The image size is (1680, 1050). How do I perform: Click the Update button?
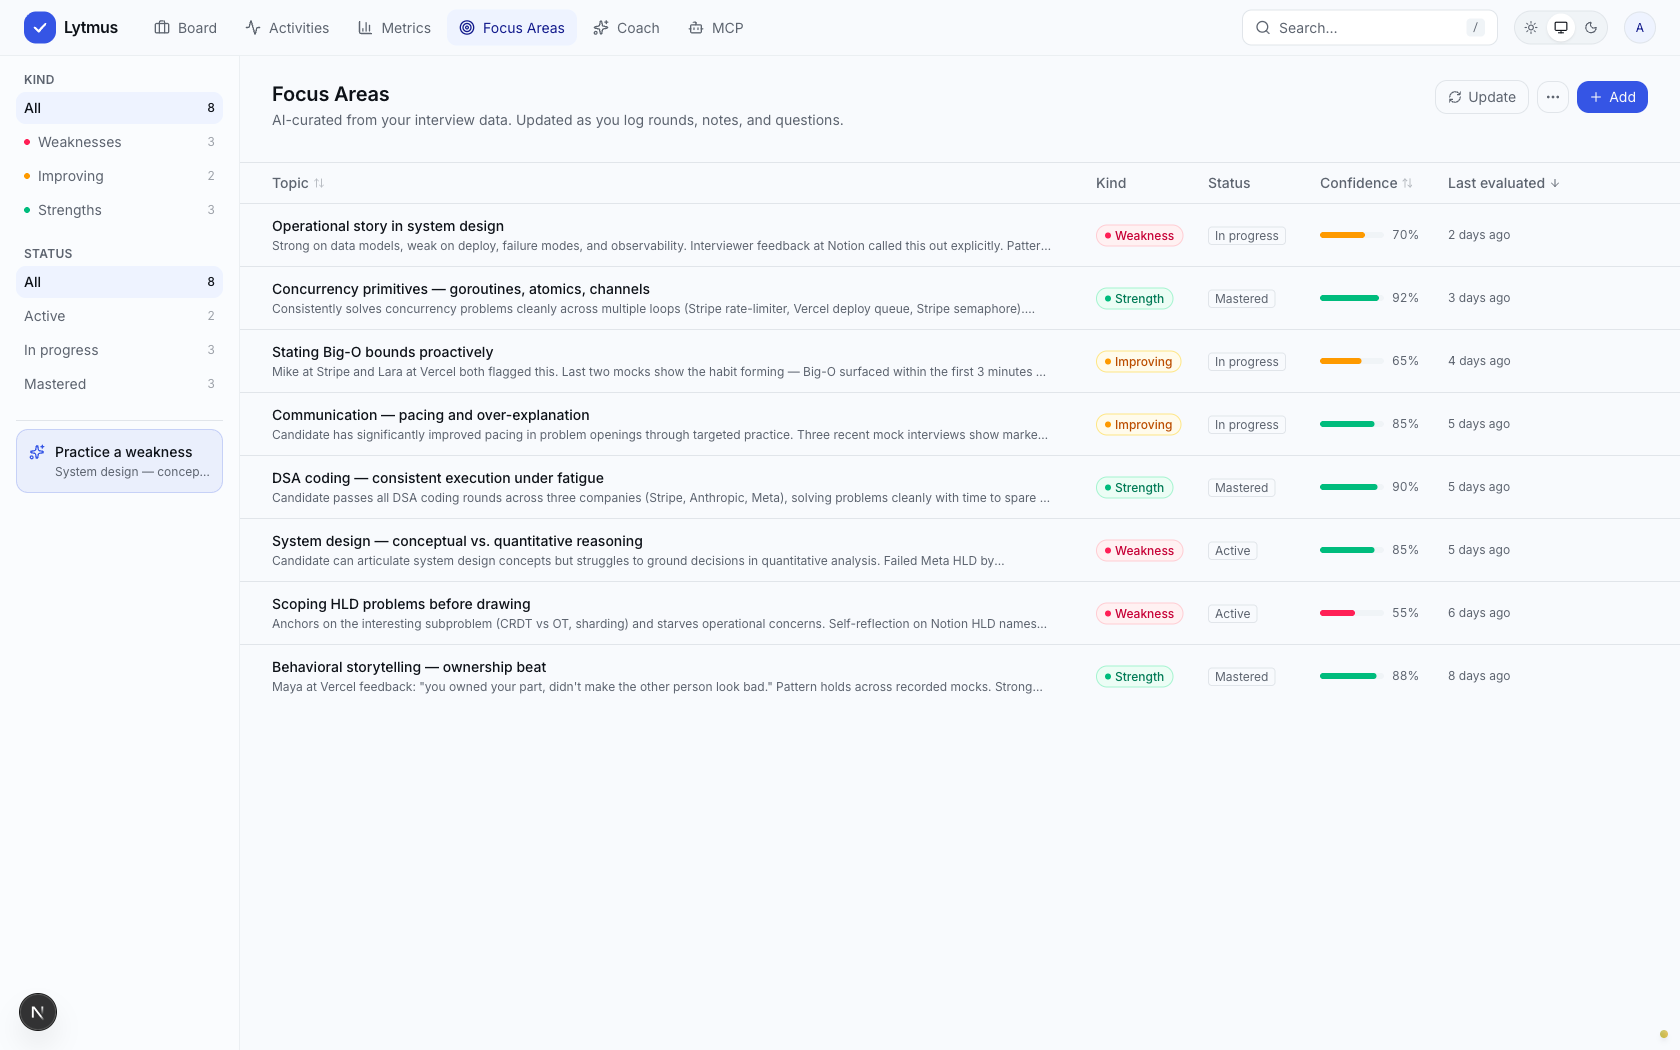point(1482,97)
